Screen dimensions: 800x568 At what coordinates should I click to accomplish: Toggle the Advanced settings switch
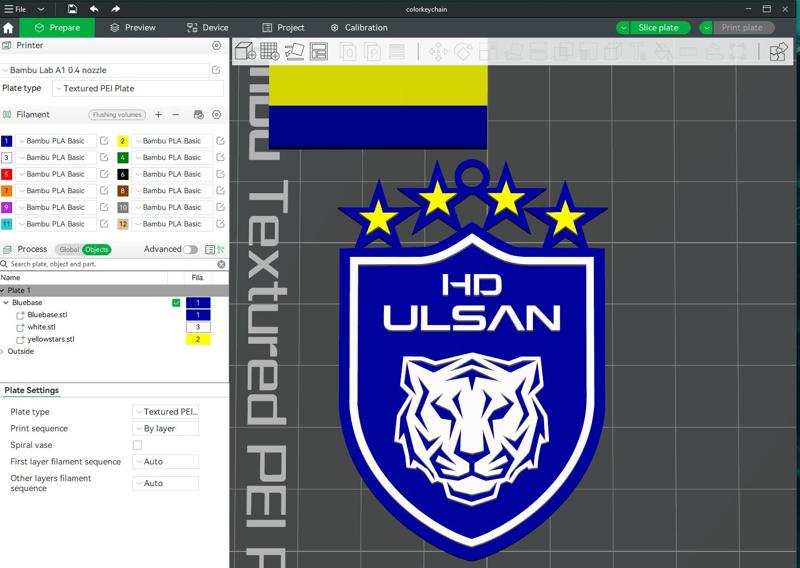click(x=190, y=250)
